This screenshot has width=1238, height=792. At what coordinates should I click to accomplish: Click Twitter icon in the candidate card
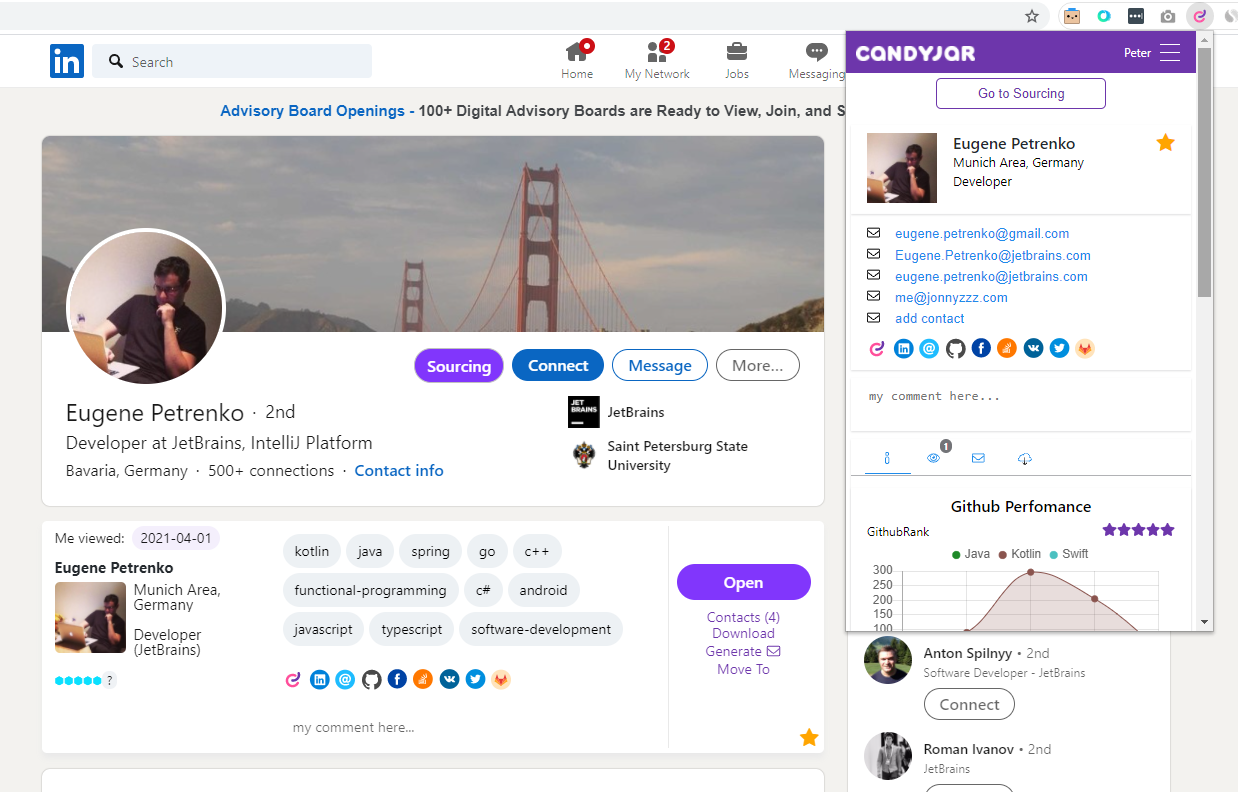[475, 680]
